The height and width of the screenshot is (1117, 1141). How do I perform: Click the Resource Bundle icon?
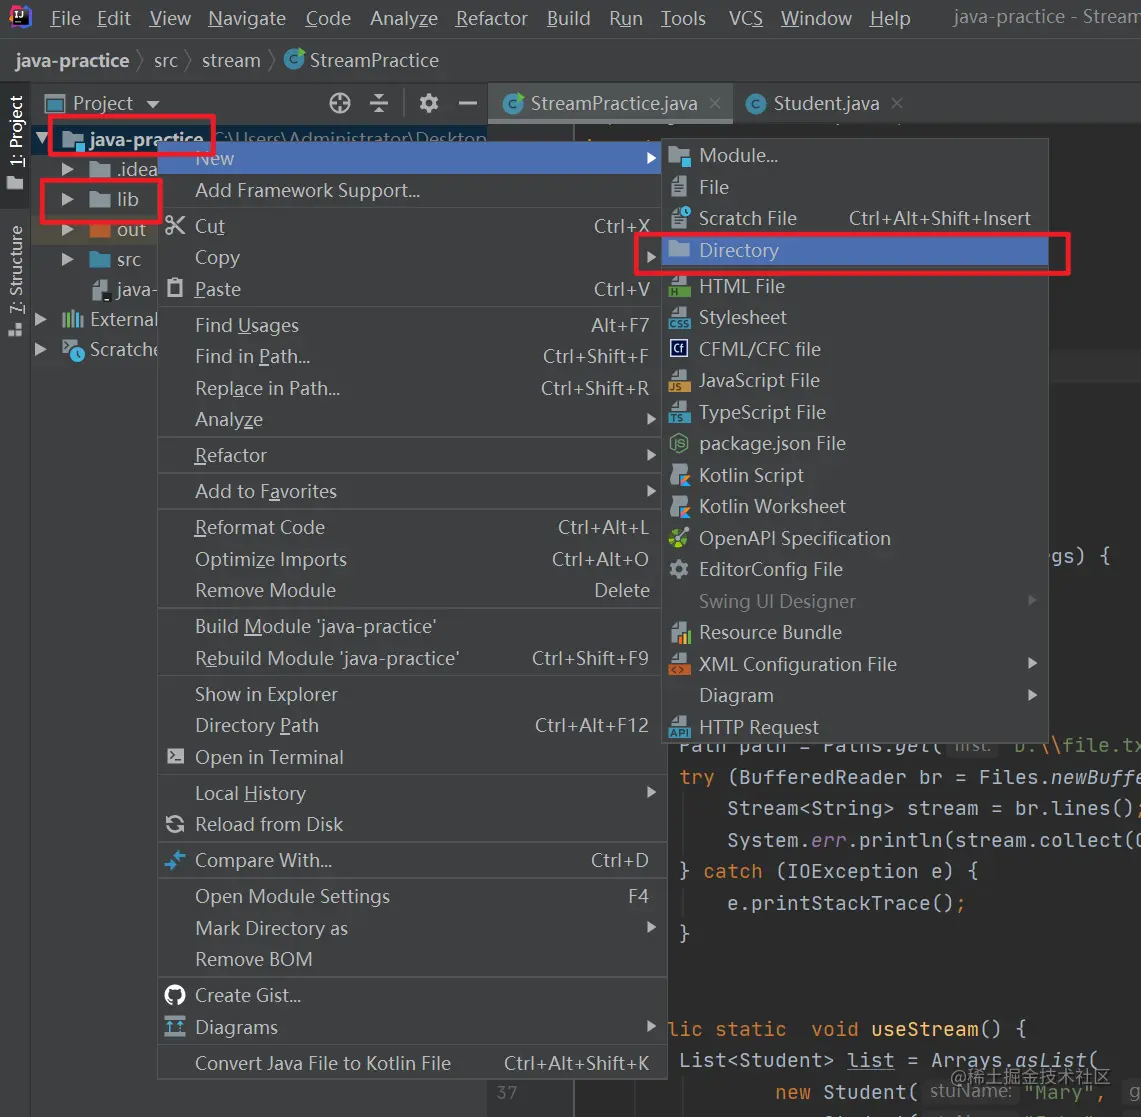(x=680, y=633)
